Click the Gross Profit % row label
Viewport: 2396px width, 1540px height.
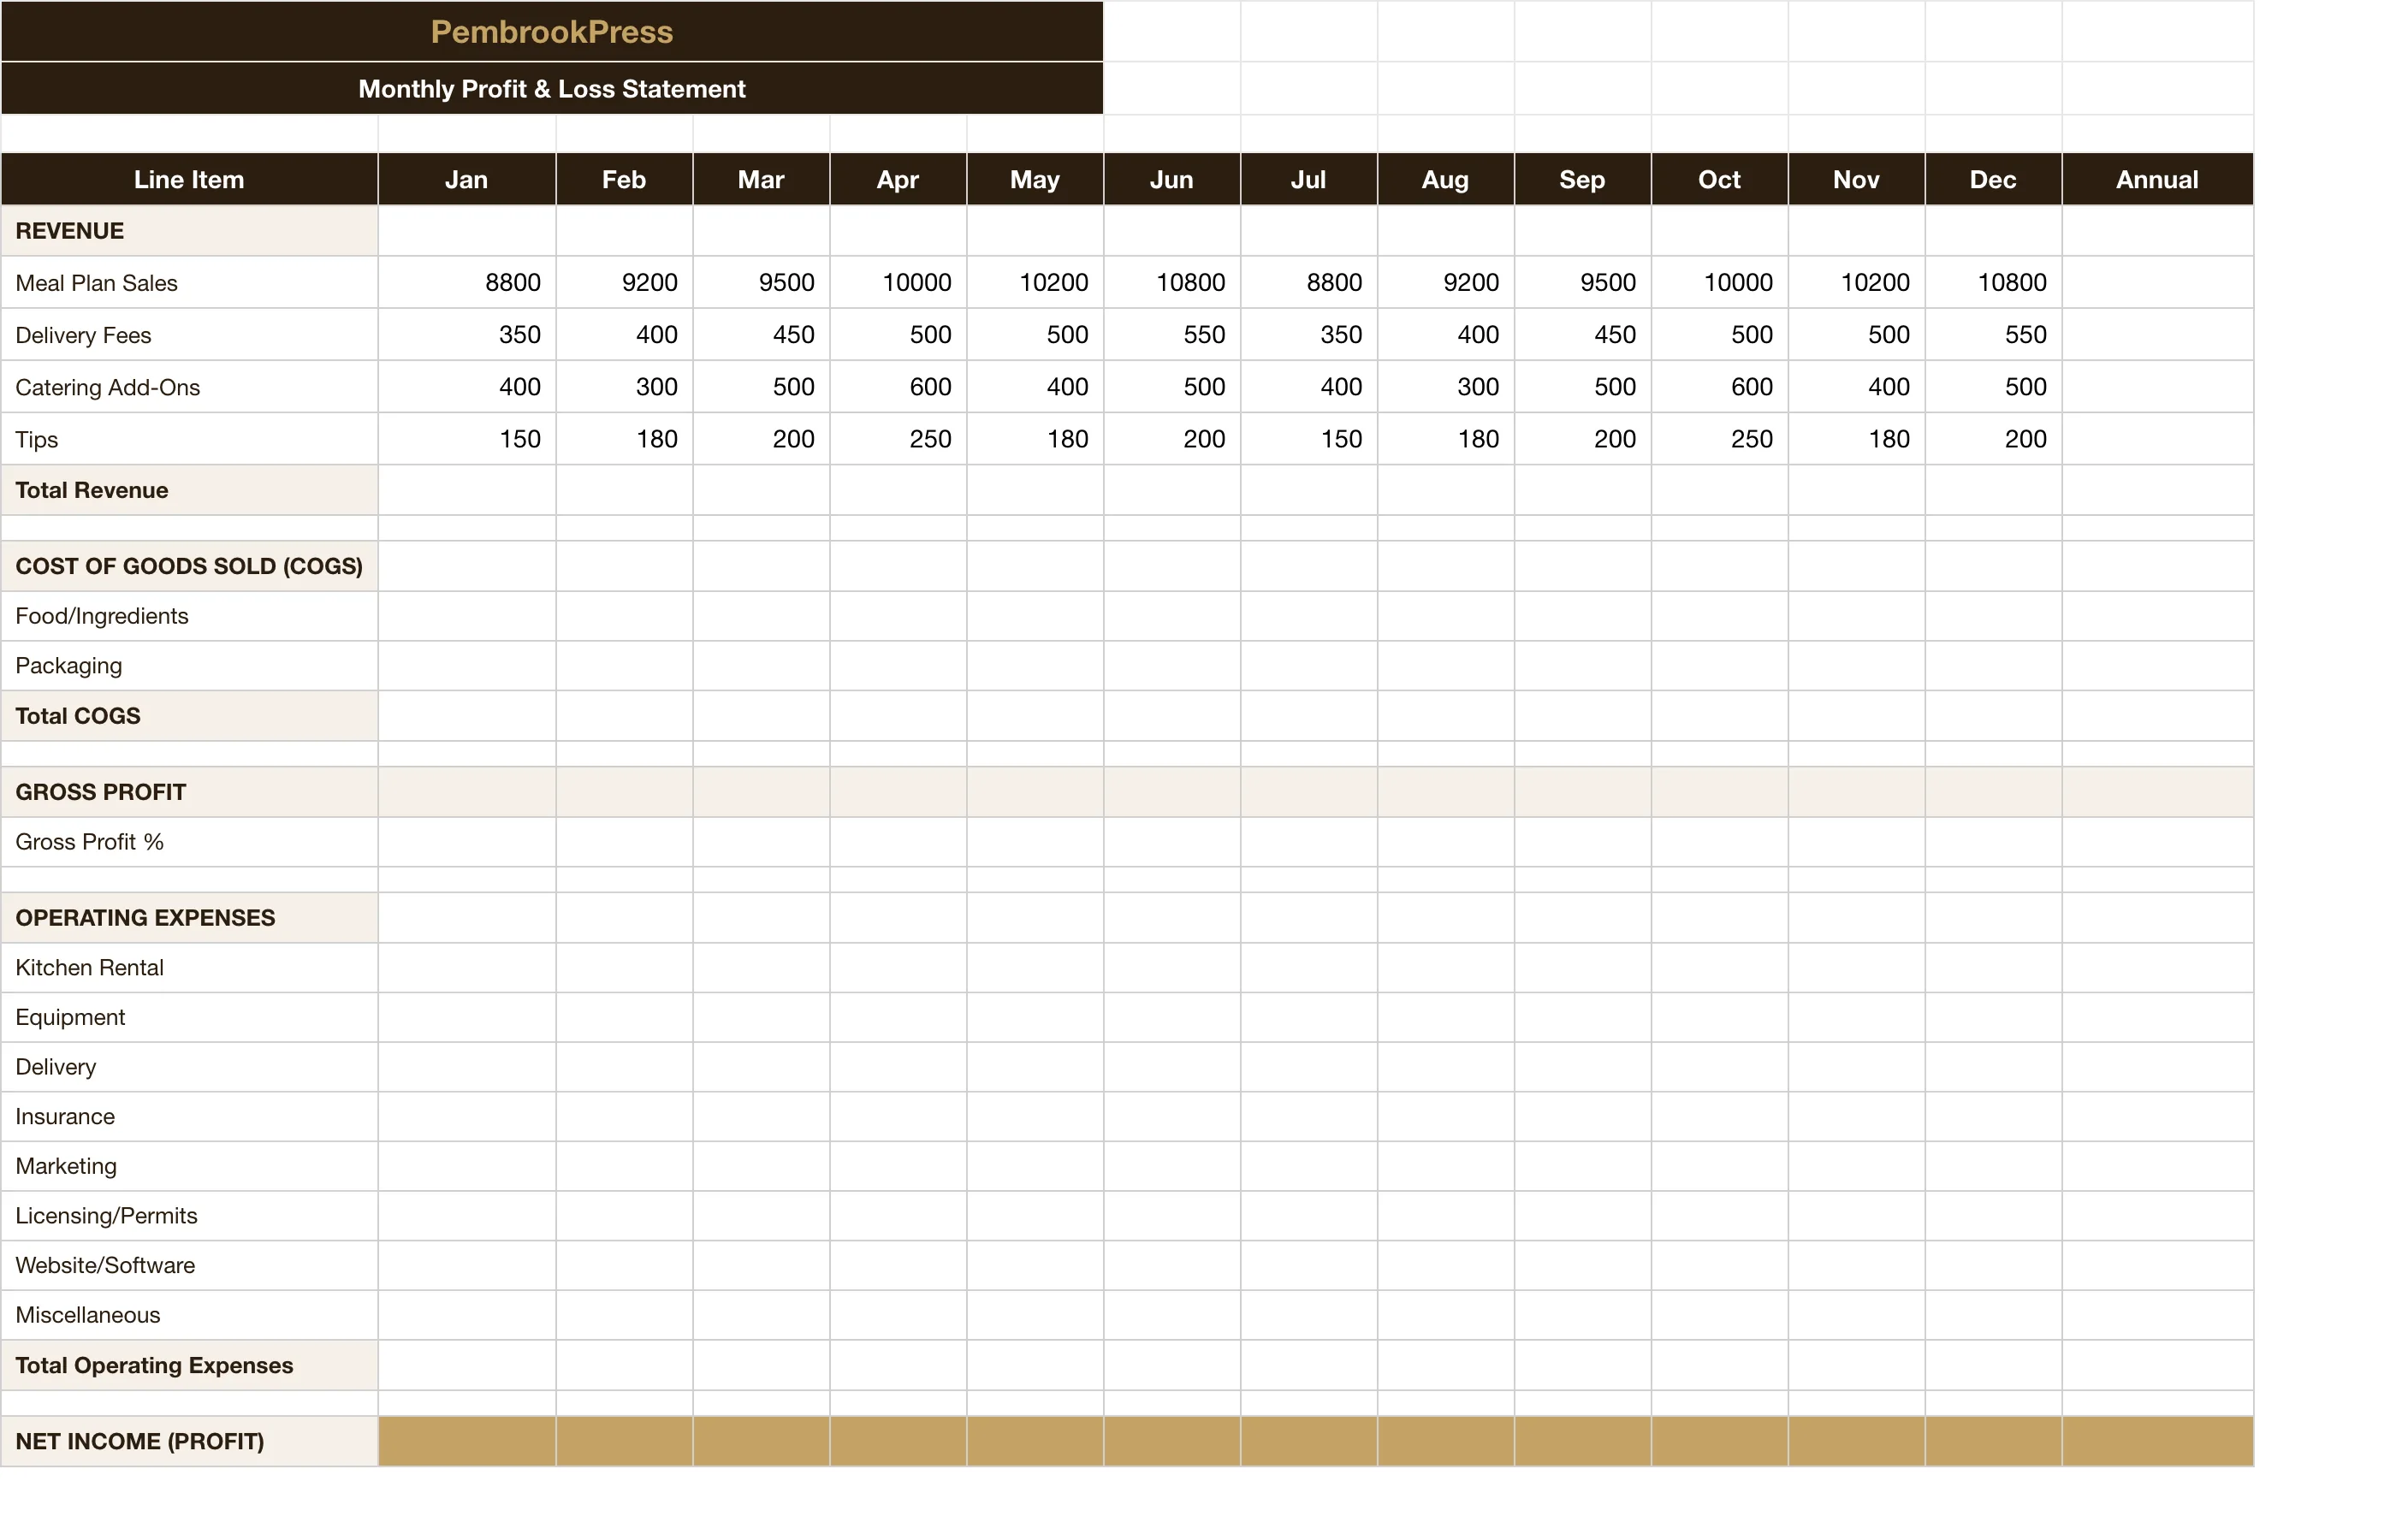coord(189,842)
